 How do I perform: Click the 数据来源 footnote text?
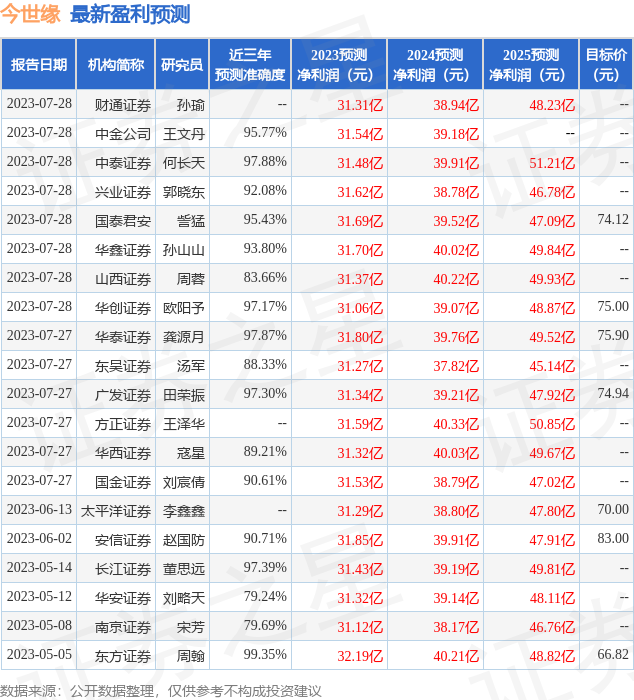161,691
